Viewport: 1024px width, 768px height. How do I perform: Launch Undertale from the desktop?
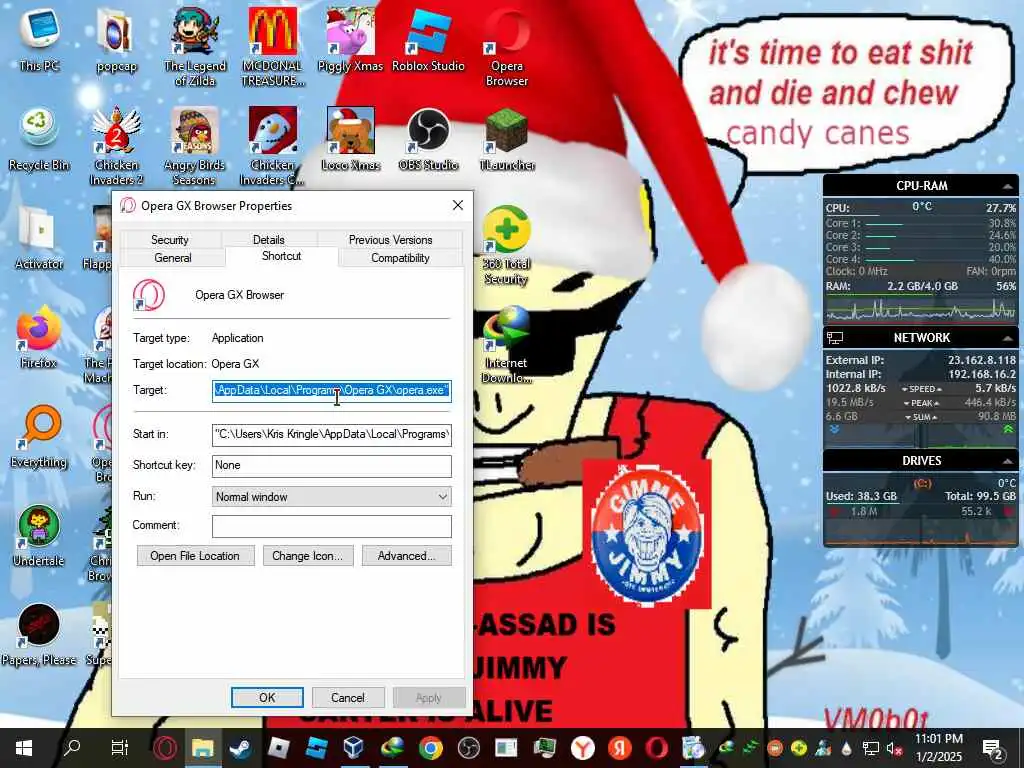coord(39,536)
